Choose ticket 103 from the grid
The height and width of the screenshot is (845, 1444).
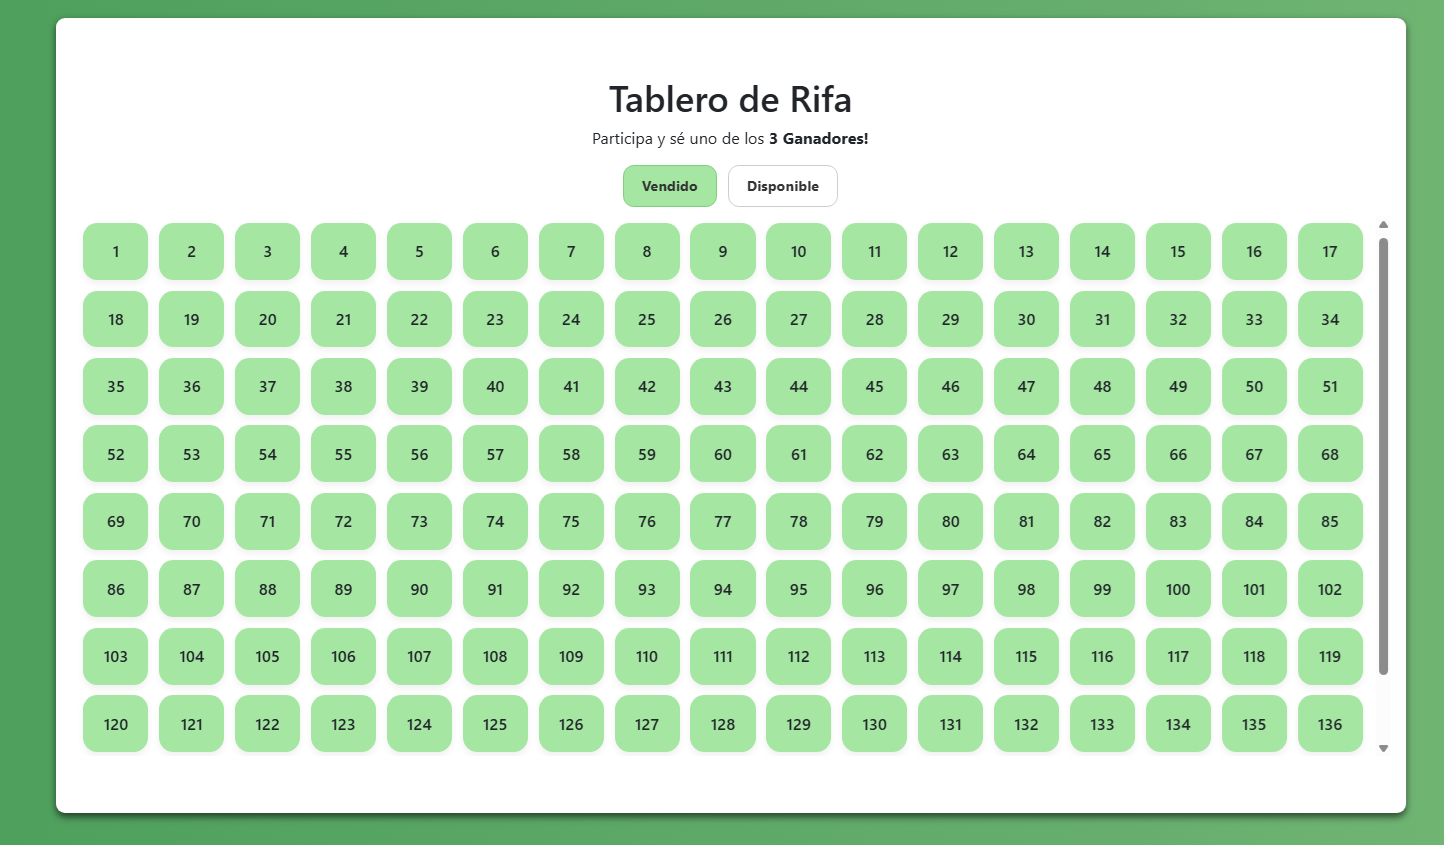[x=115, y=656]
